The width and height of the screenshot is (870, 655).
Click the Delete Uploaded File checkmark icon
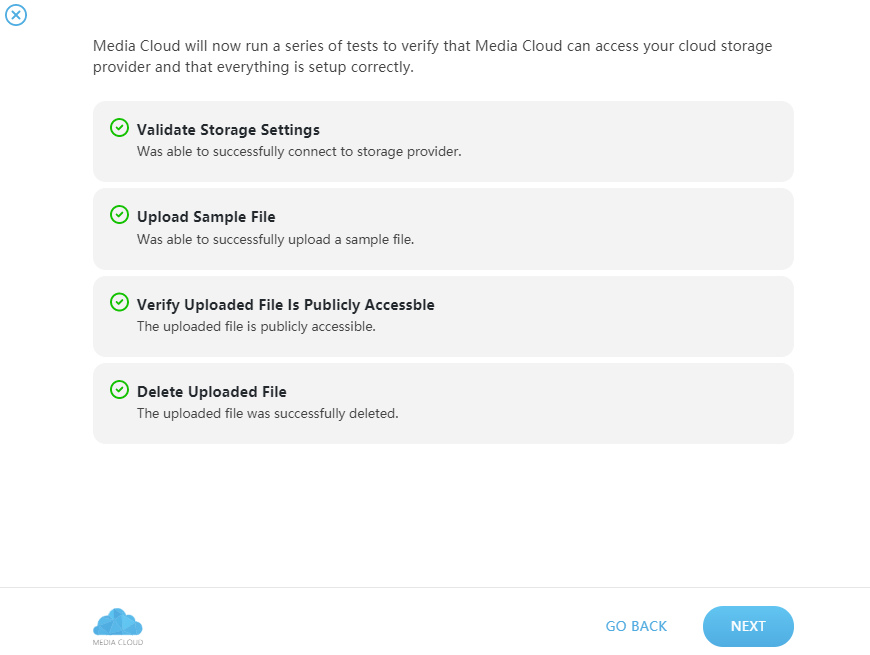point(119,389)
